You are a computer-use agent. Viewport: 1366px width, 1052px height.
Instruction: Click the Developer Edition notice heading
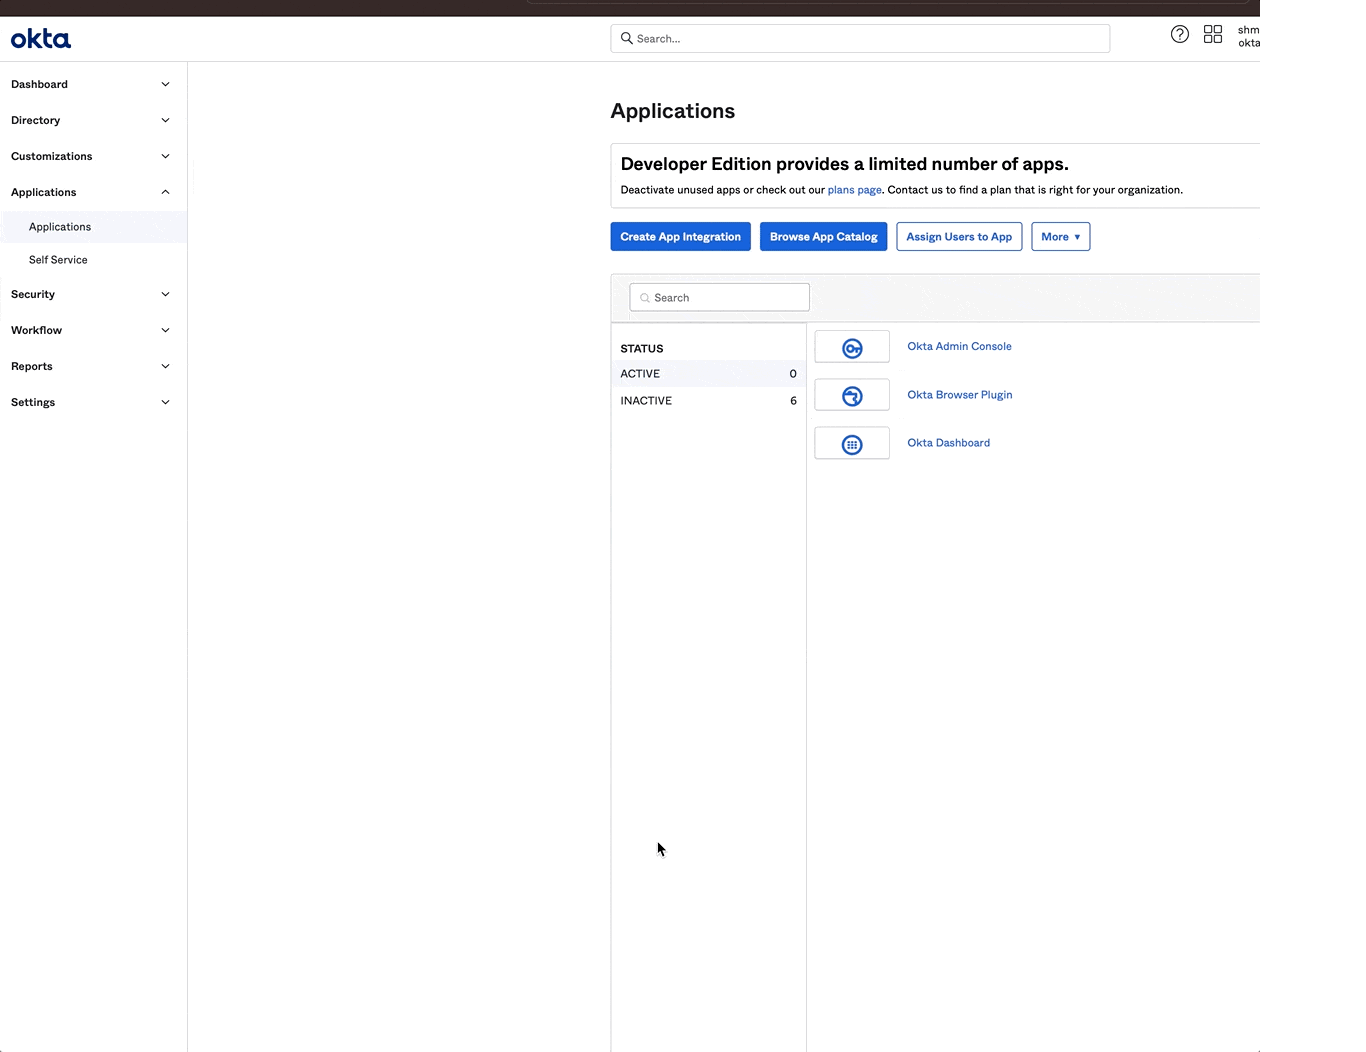point(845,164)
